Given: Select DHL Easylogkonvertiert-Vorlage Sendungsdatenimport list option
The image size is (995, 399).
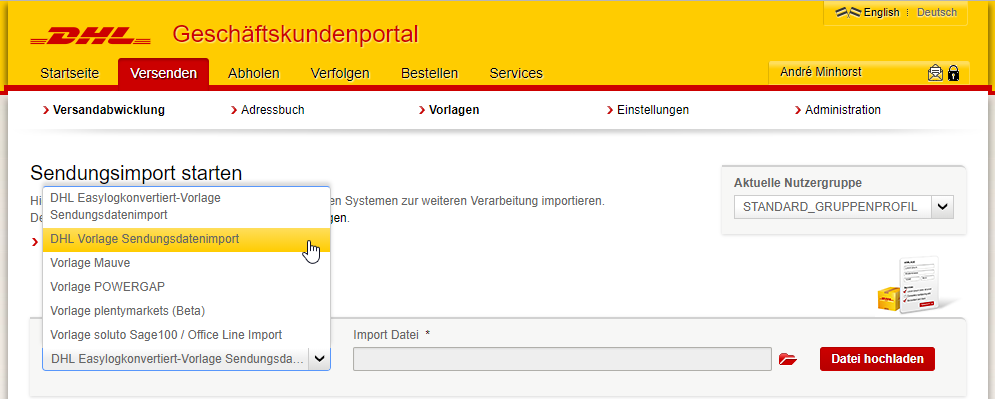Looking at the screenshot, I should [x=187, y=206].
